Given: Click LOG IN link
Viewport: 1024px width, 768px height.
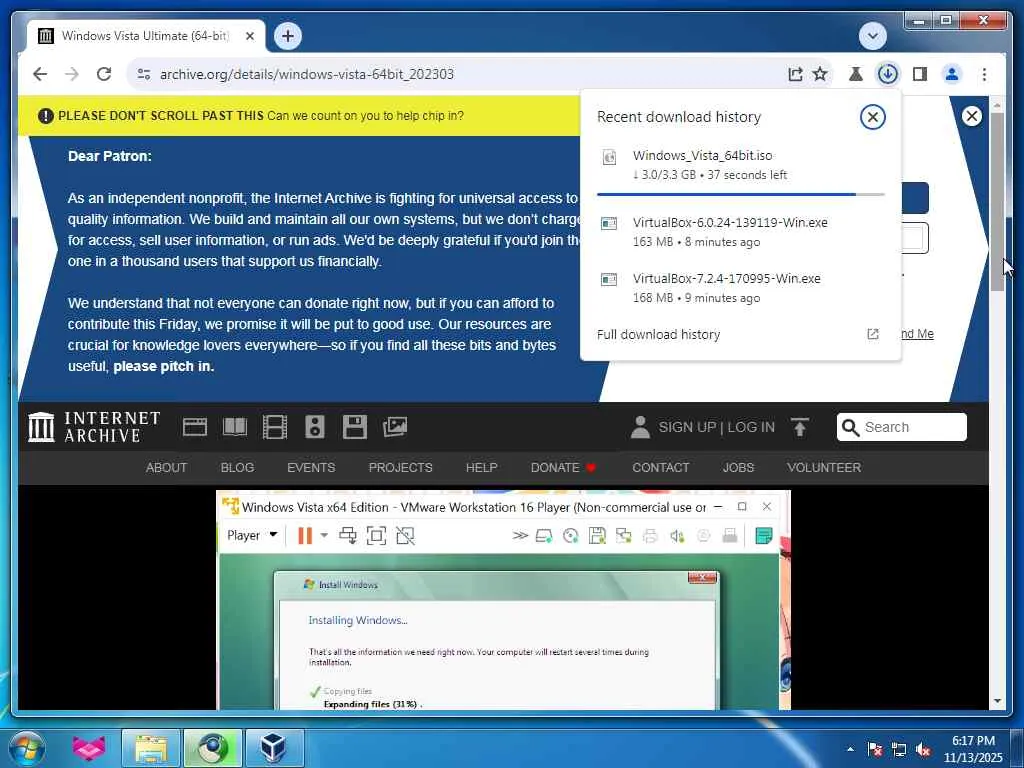Looking at the screenshot, I should click(x=751, y=427).
